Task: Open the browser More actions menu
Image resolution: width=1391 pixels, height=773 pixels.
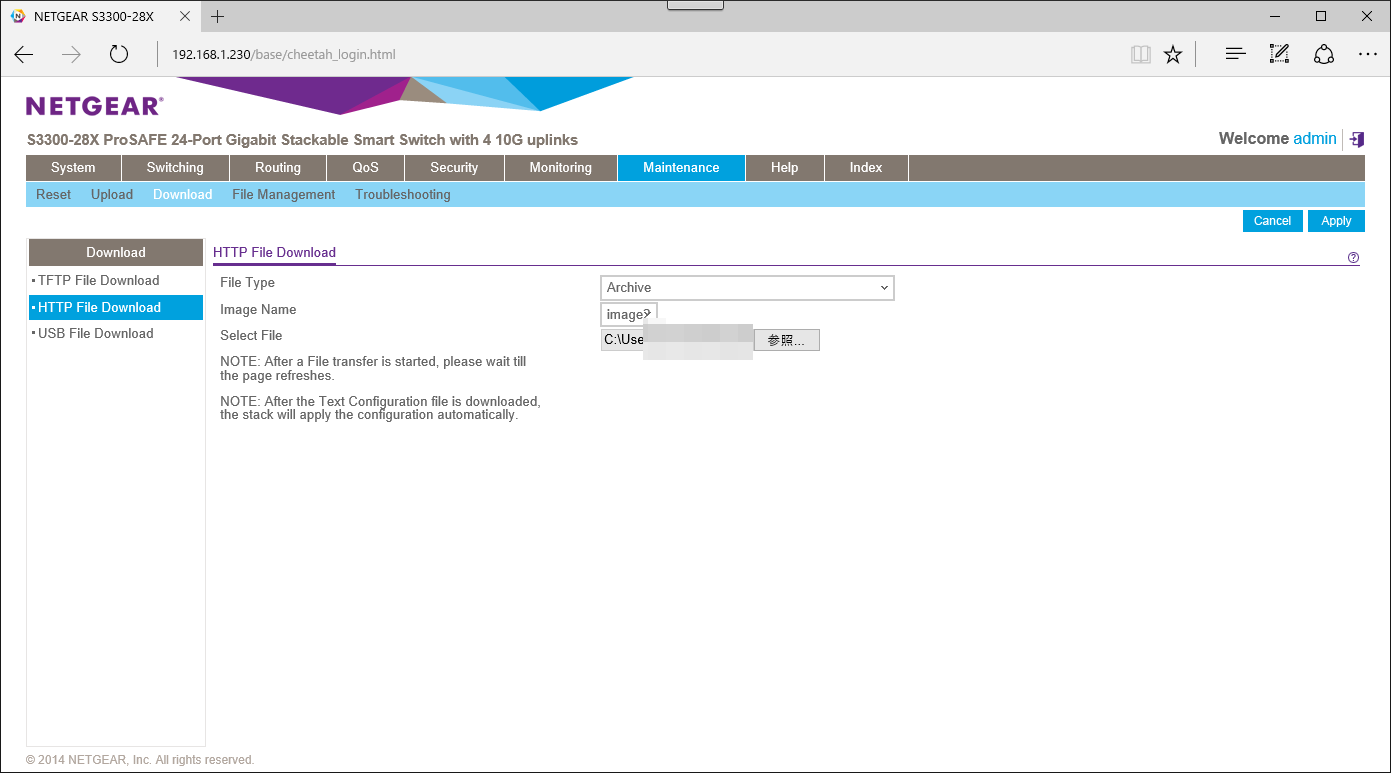Action: (1368, 54)
